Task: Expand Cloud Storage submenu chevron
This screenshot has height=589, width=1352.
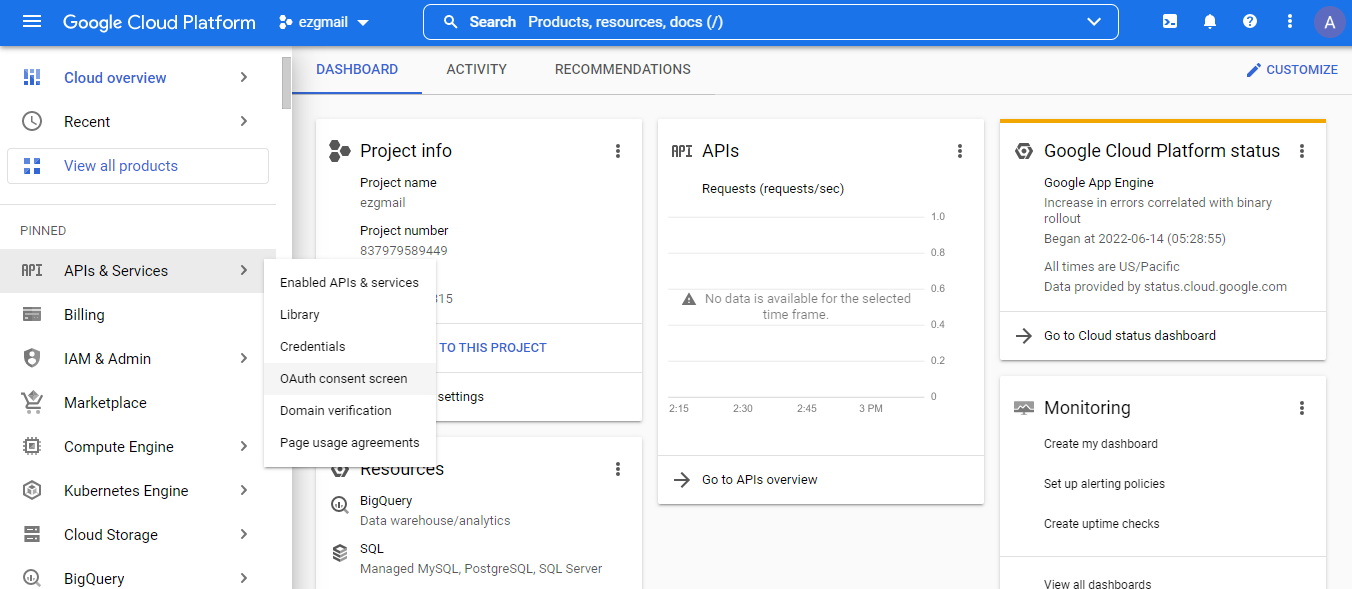Action: point(243,535)
